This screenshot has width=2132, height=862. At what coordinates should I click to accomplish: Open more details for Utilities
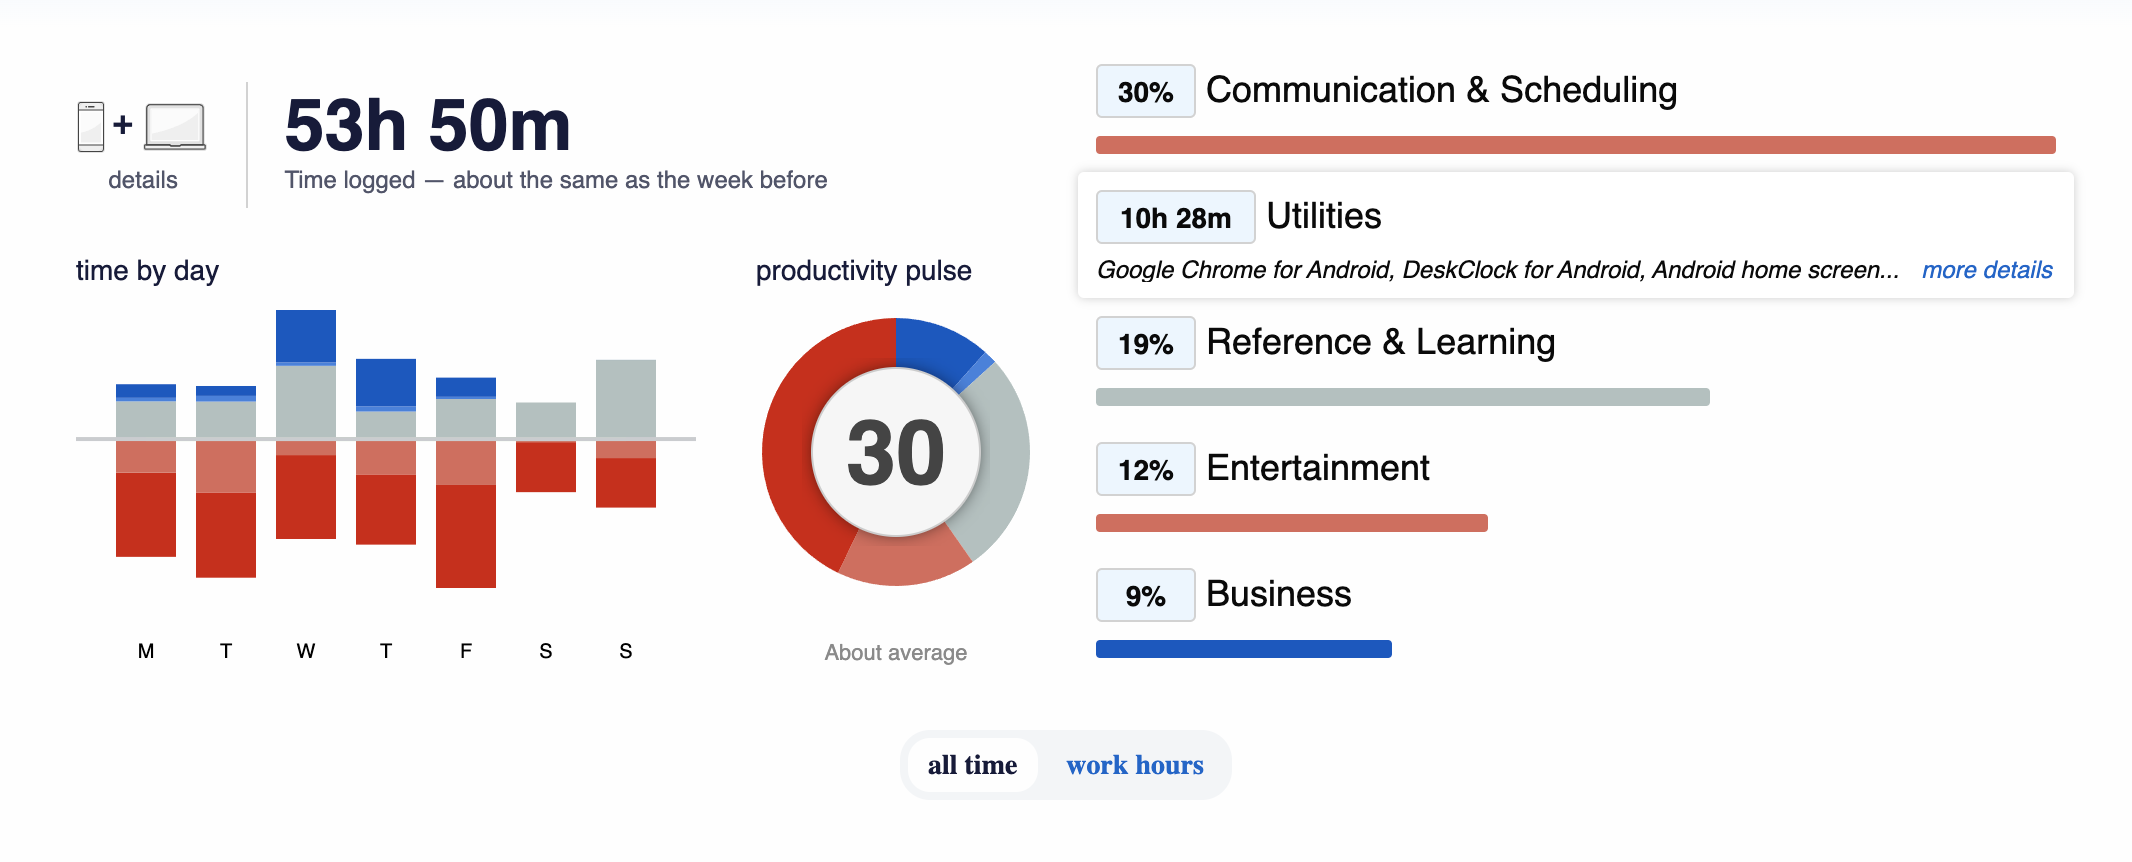coord(1987,270)
